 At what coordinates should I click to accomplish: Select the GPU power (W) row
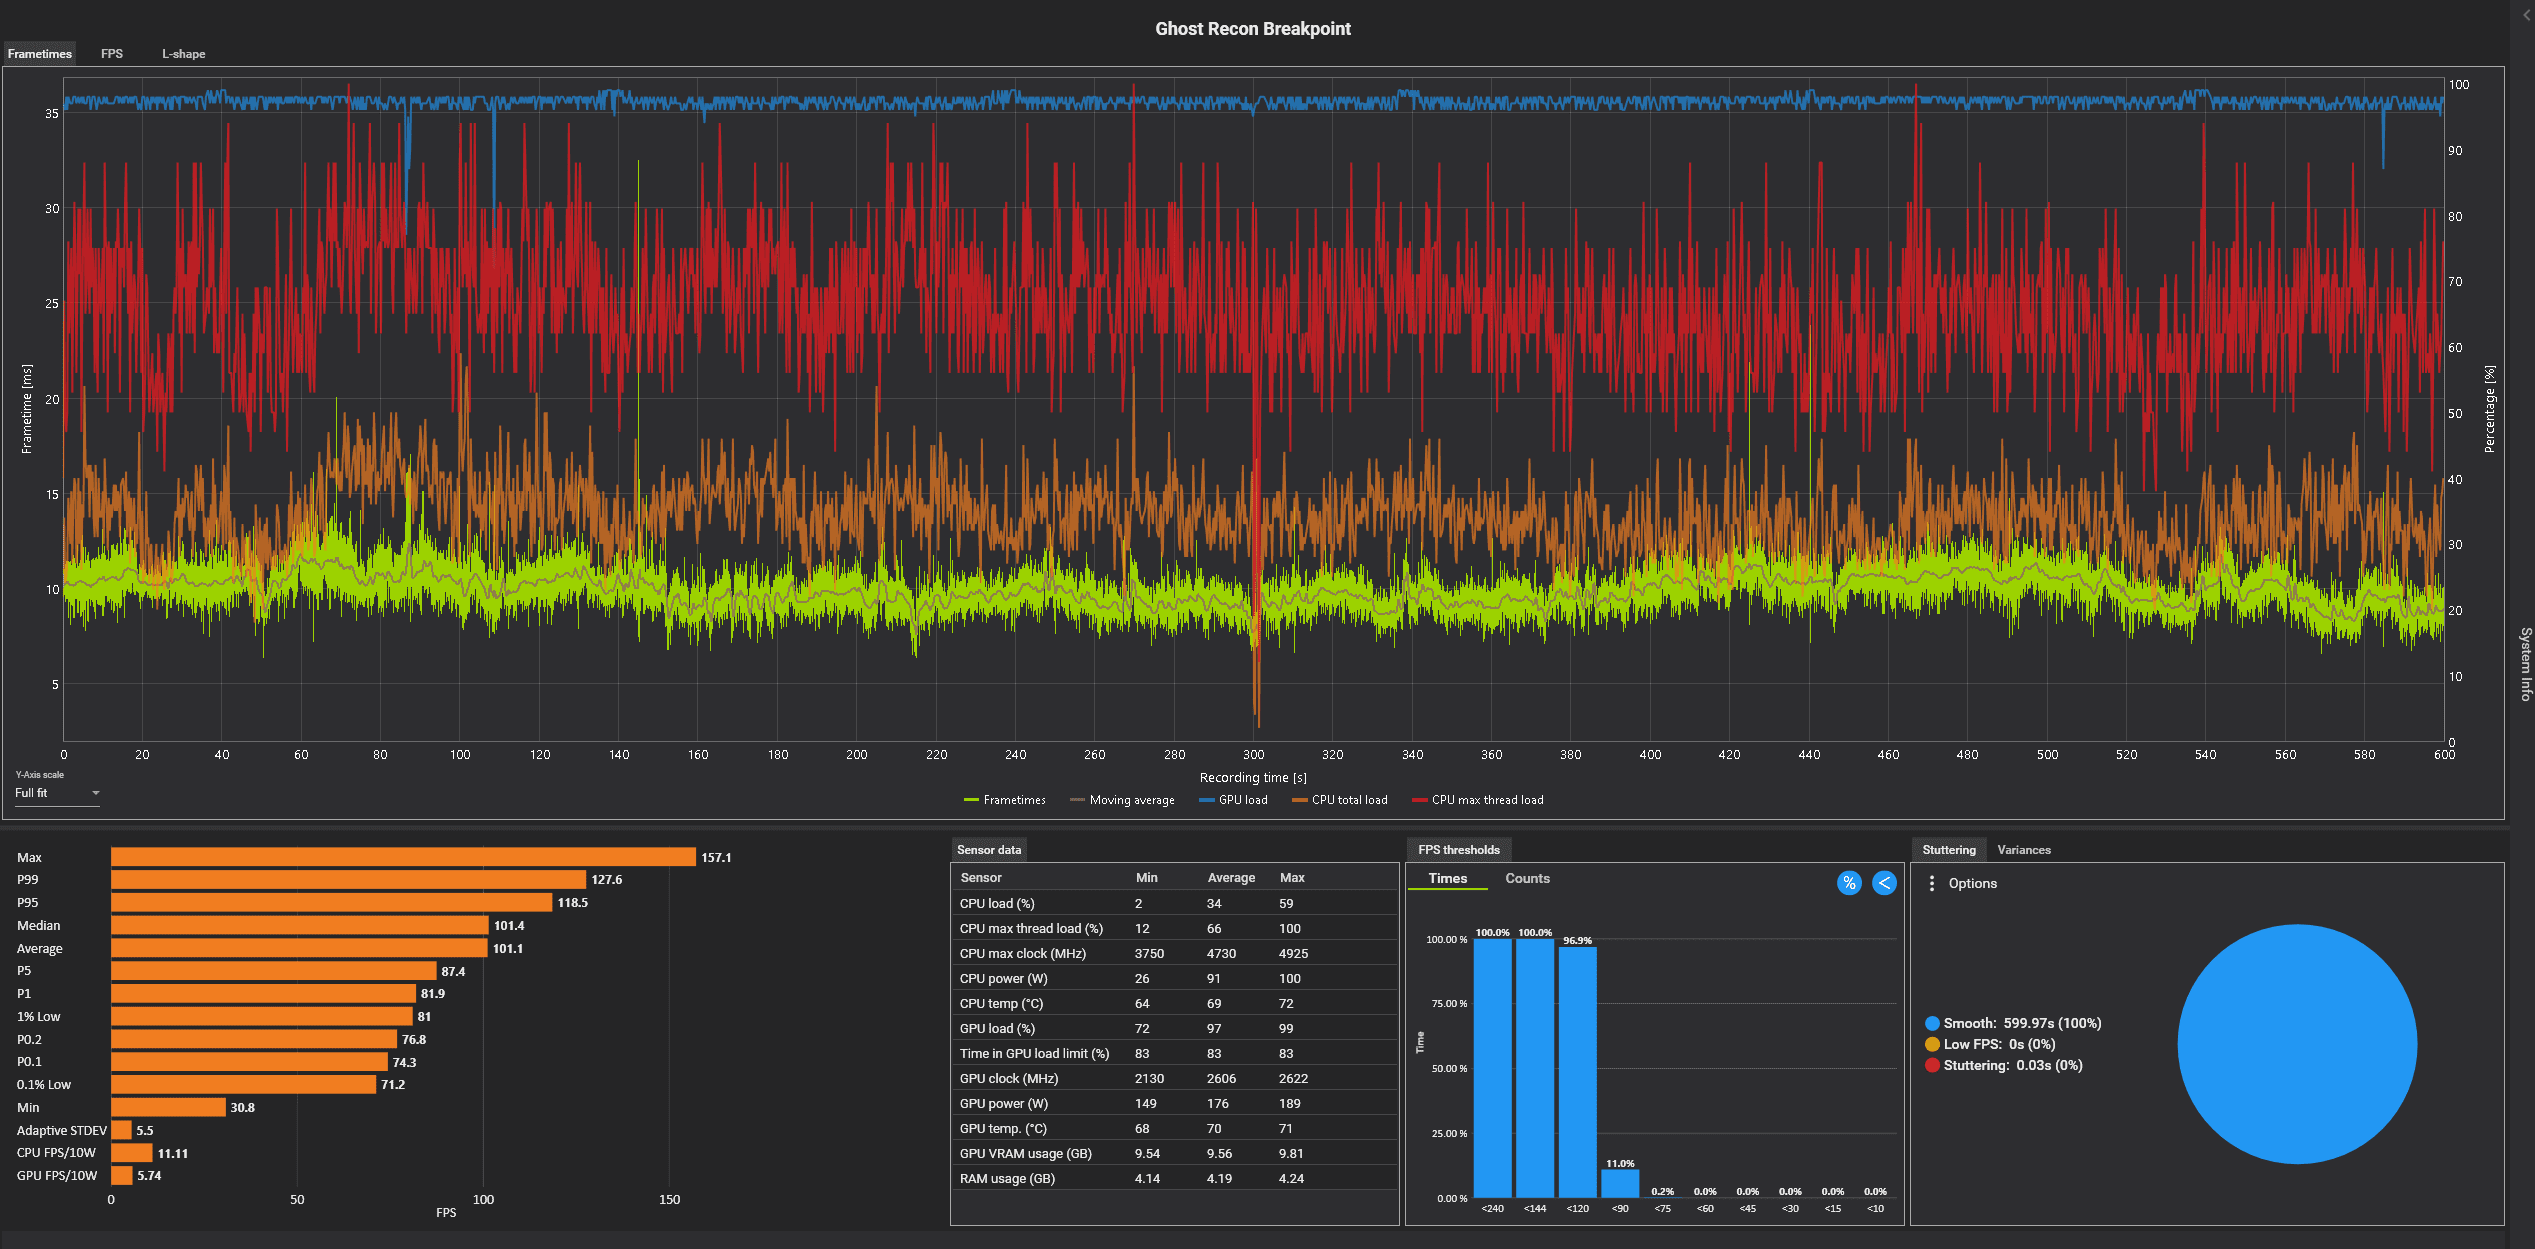coord(1174,1103)
